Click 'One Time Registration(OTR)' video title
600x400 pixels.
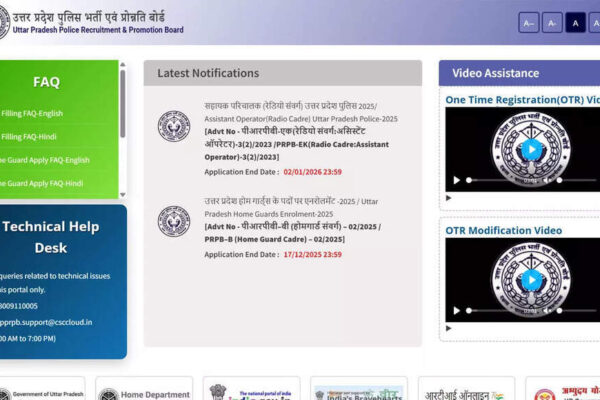point(522,100)
